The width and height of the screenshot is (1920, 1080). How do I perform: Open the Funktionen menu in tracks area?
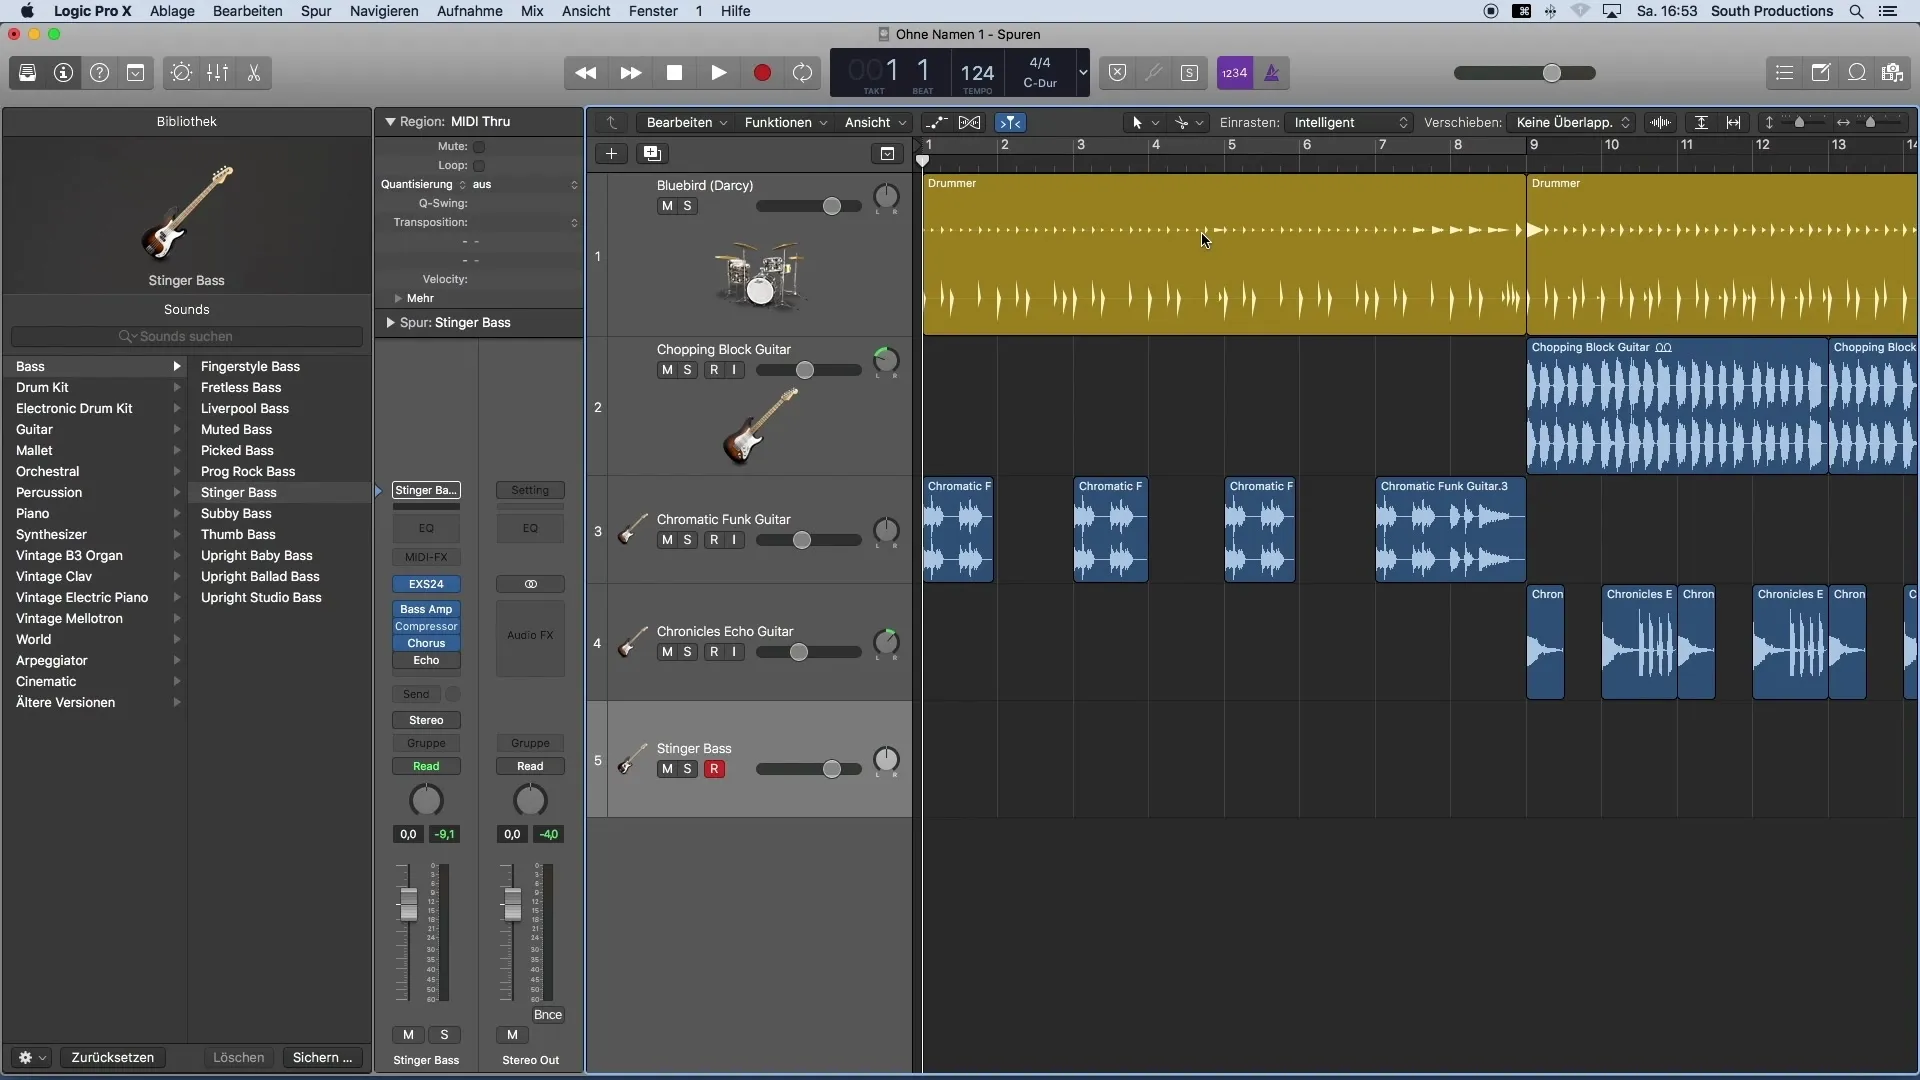point(786,123)
